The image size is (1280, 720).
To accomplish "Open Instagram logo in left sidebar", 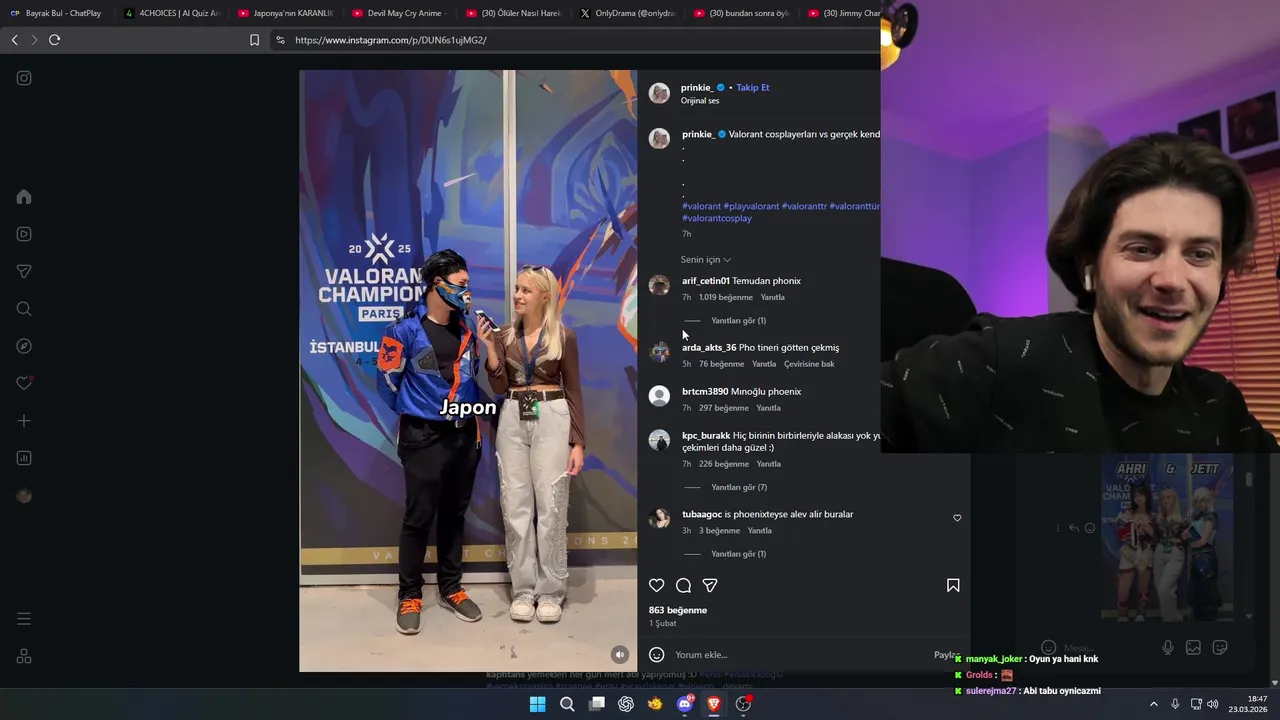I will [24, 78].
